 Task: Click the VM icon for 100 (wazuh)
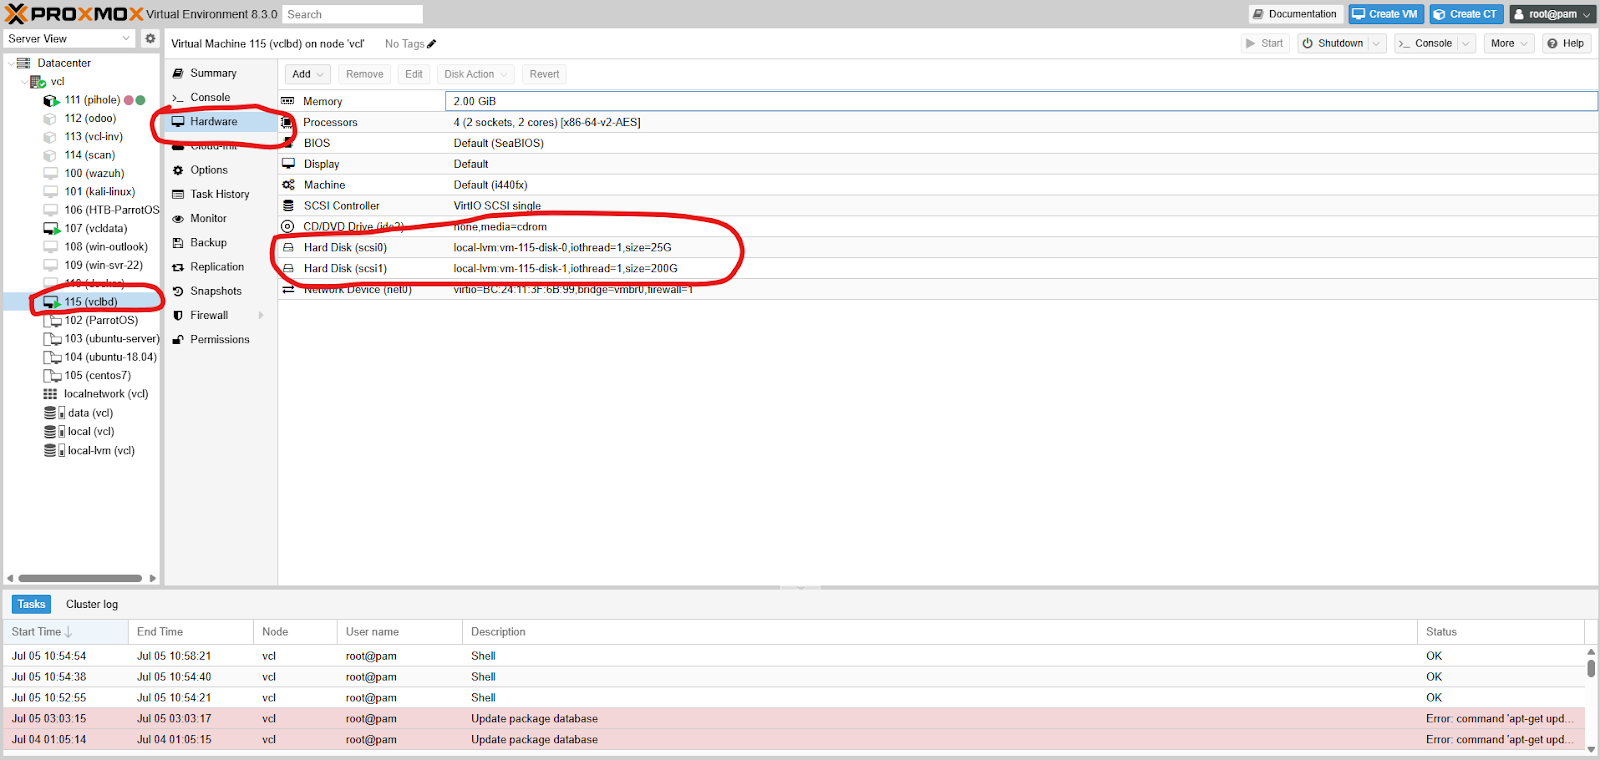click(x=50, y=173)
